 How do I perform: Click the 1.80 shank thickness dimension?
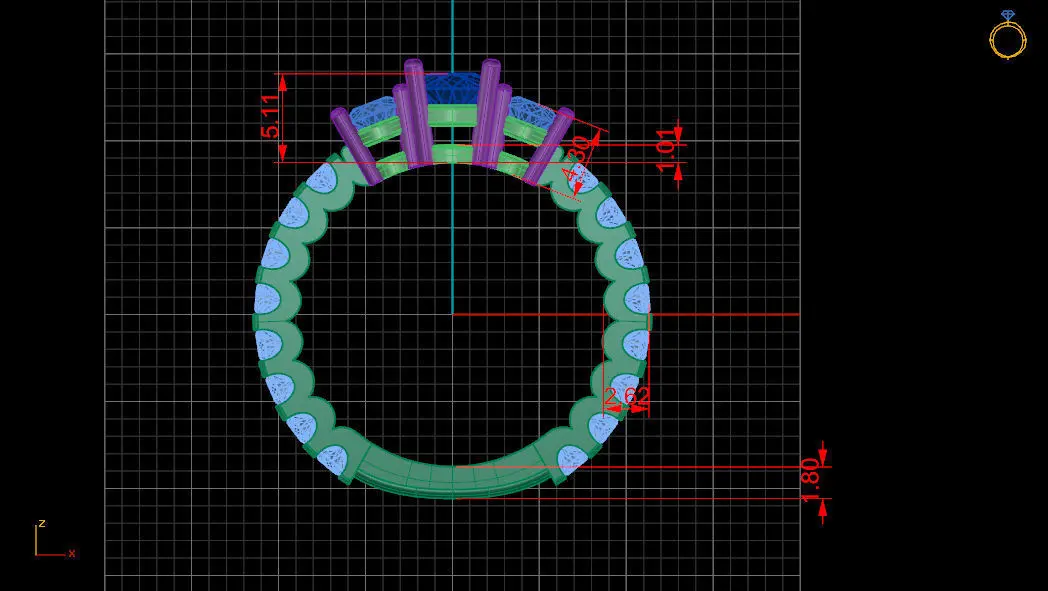pos(809,481)
